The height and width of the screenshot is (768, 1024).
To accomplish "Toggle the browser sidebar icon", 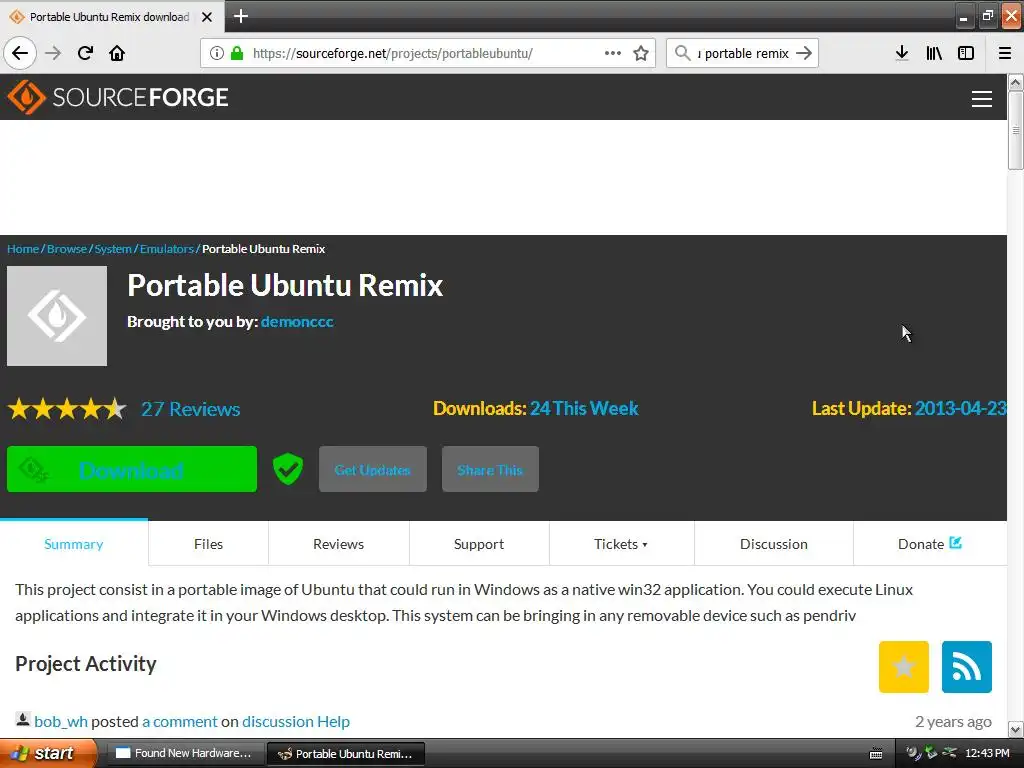I will pyautogui.click(x=966, y=53).
